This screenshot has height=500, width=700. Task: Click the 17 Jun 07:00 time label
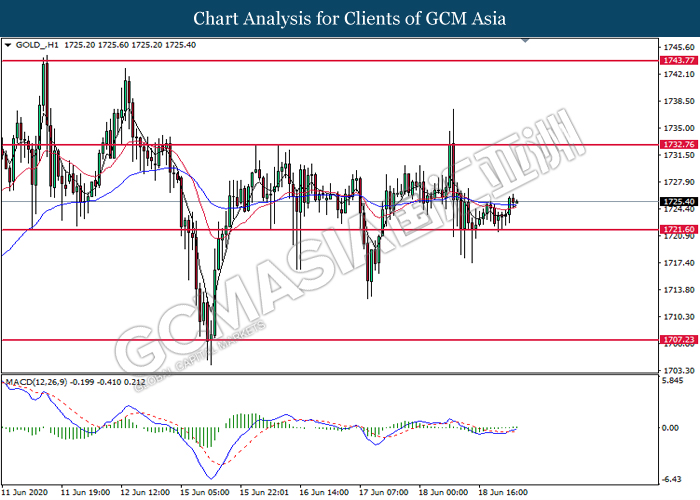click(384, 492)
